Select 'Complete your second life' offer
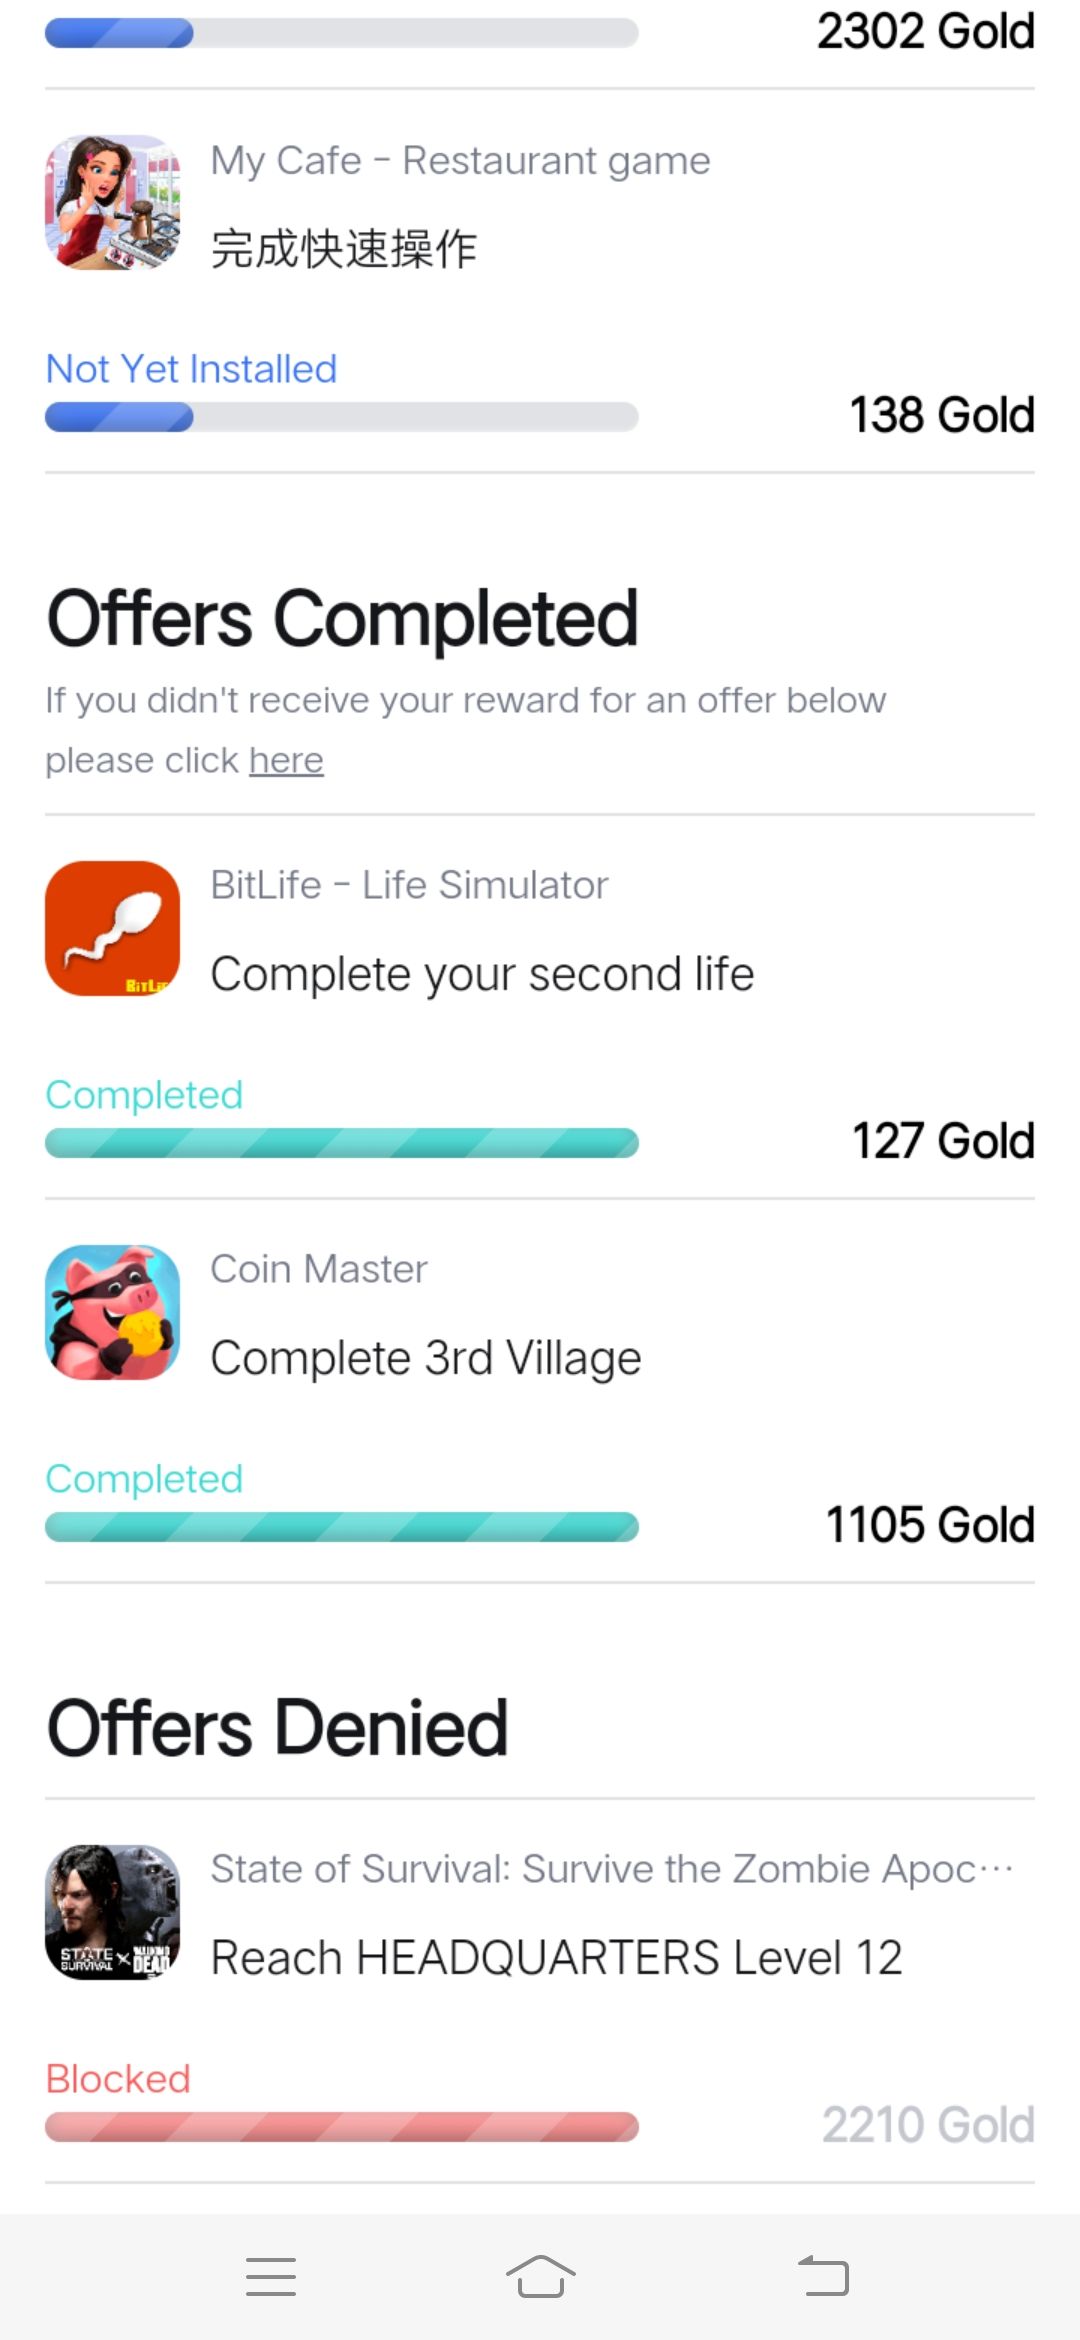The image size is (1080, 2340). [x=482, y=974]
